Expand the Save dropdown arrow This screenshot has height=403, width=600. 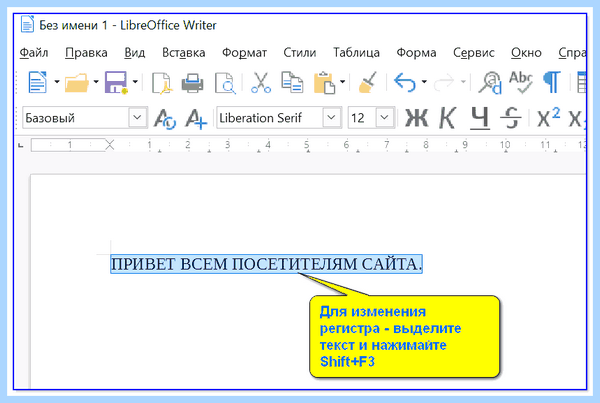(x=135, y=82)
